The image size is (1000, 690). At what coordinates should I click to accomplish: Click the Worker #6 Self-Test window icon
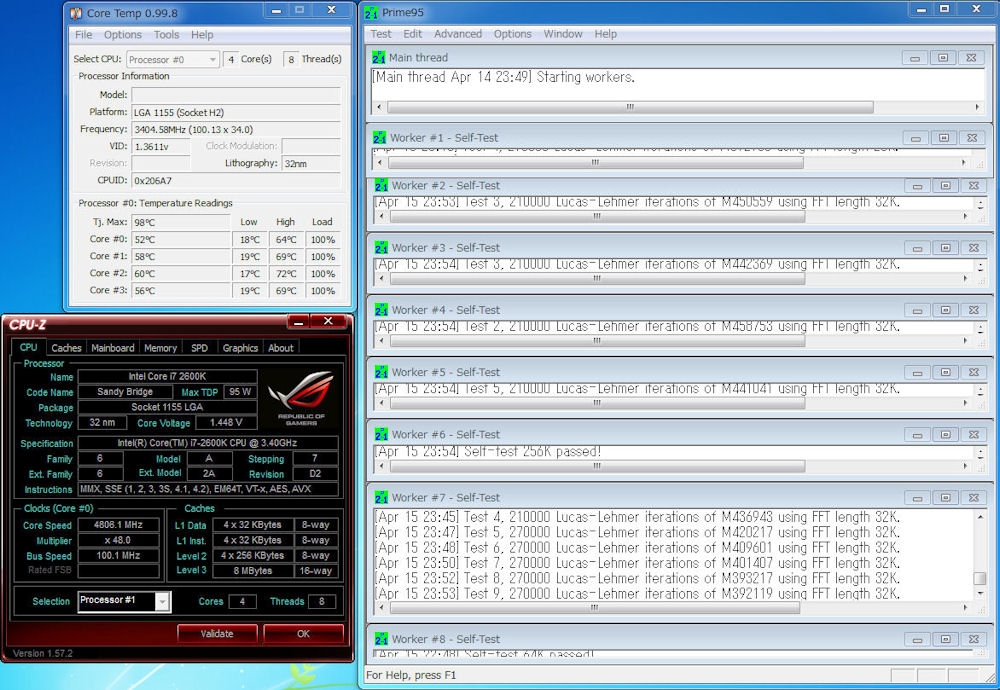point(381,434)
